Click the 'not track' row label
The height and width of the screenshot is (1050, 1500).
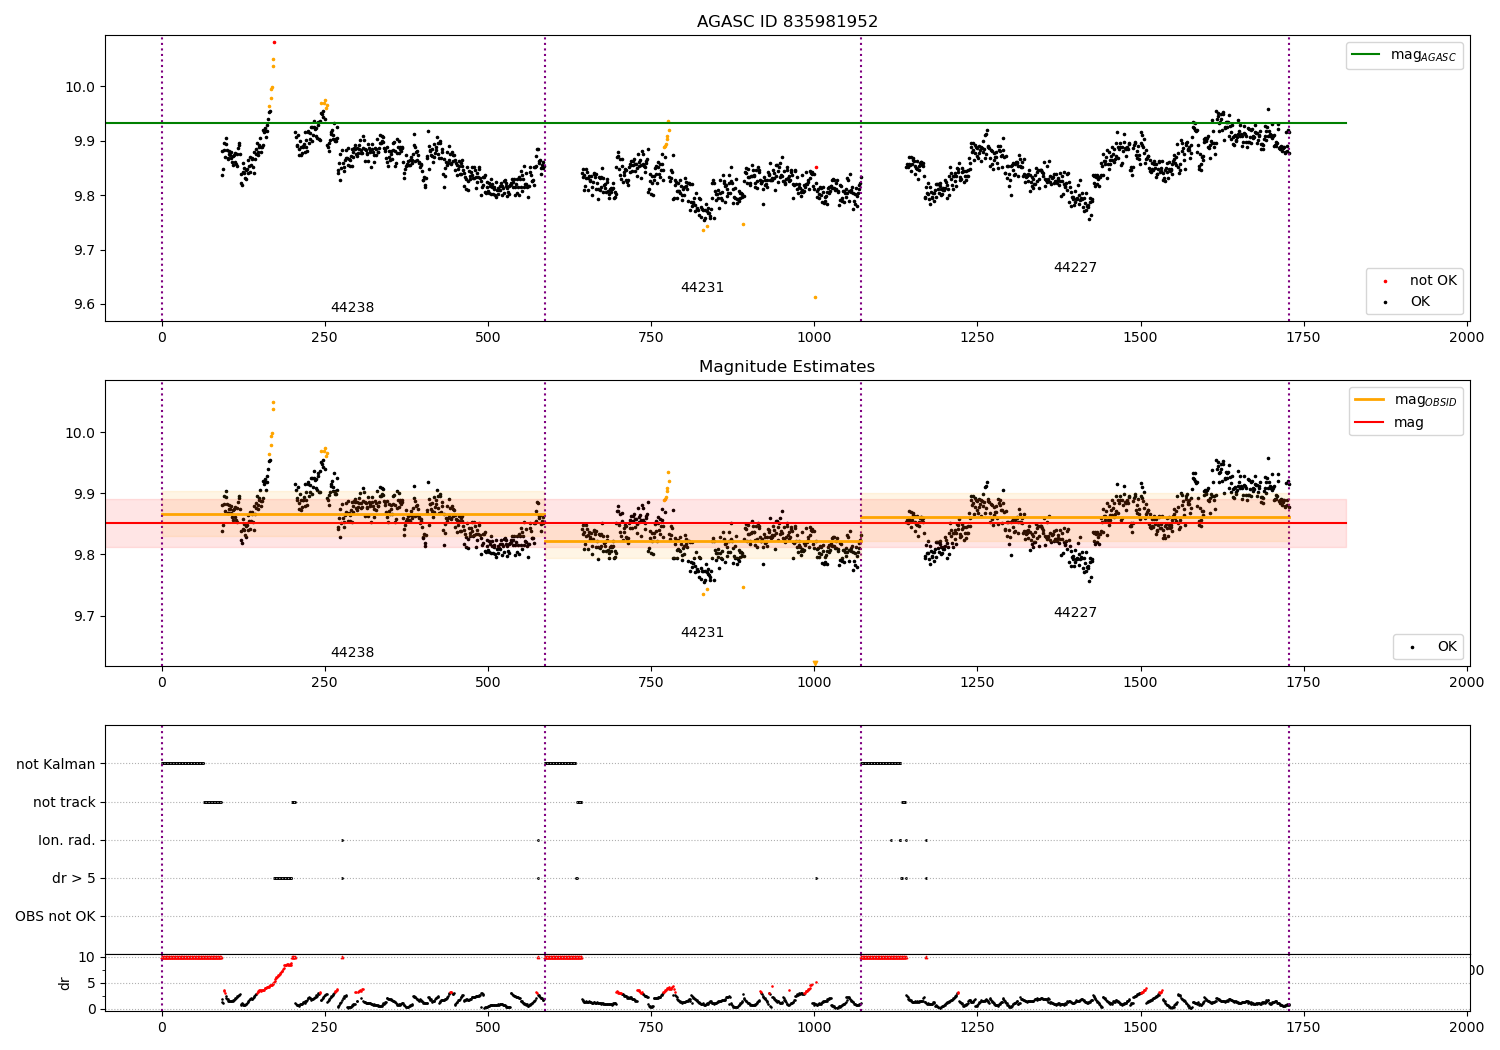click(x=64, y=802)
